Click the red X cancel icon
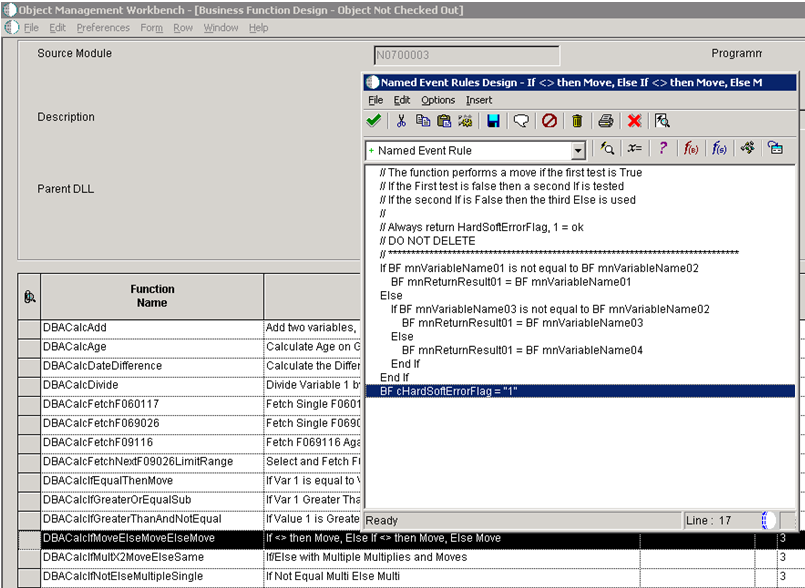This screenshot has height=588, width=805. coord(635,121)
